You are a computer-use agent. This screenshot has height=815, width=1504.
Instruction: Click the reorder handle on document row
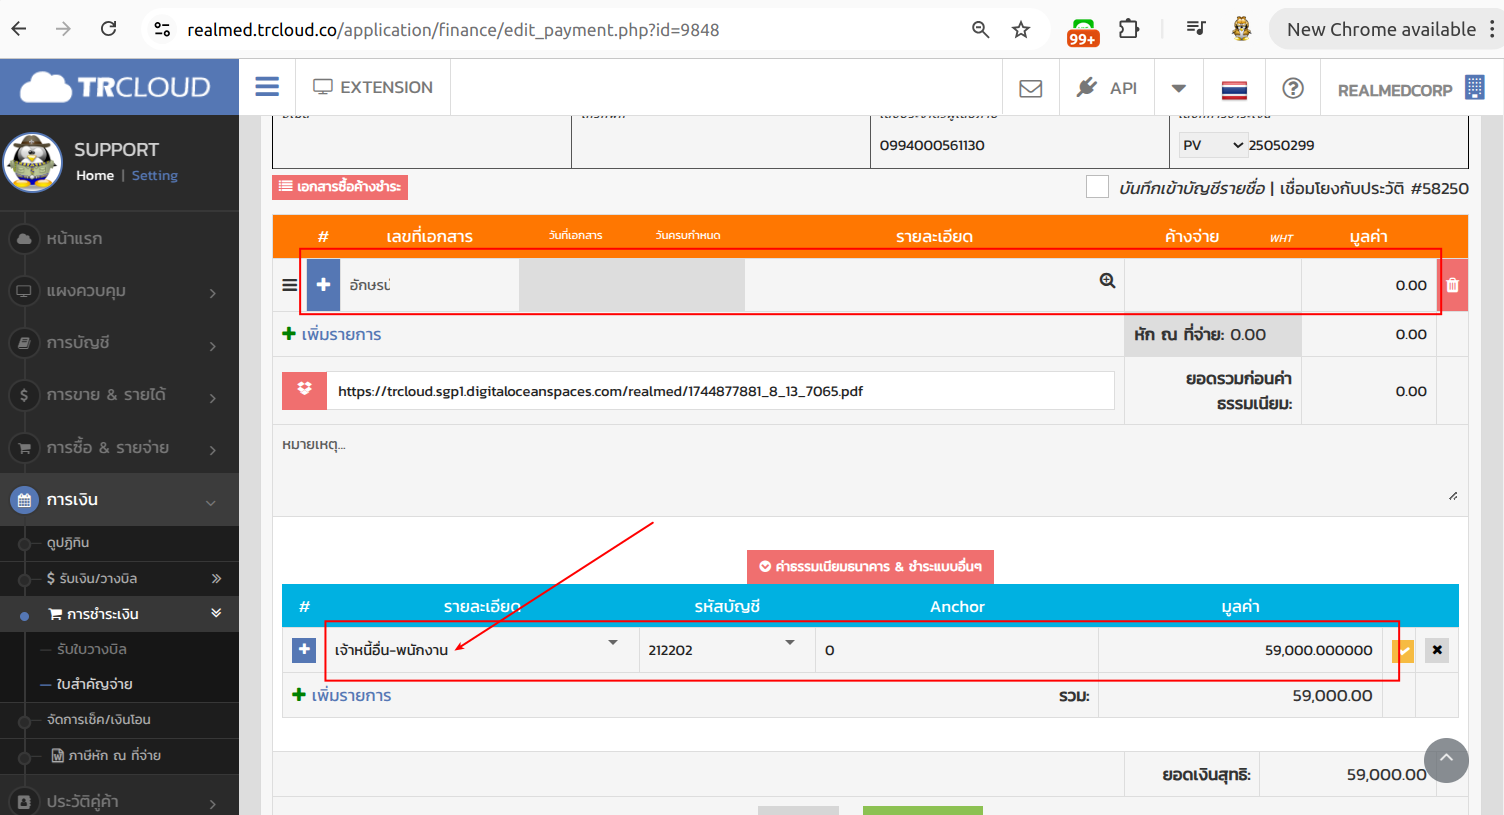coord(290,285)
